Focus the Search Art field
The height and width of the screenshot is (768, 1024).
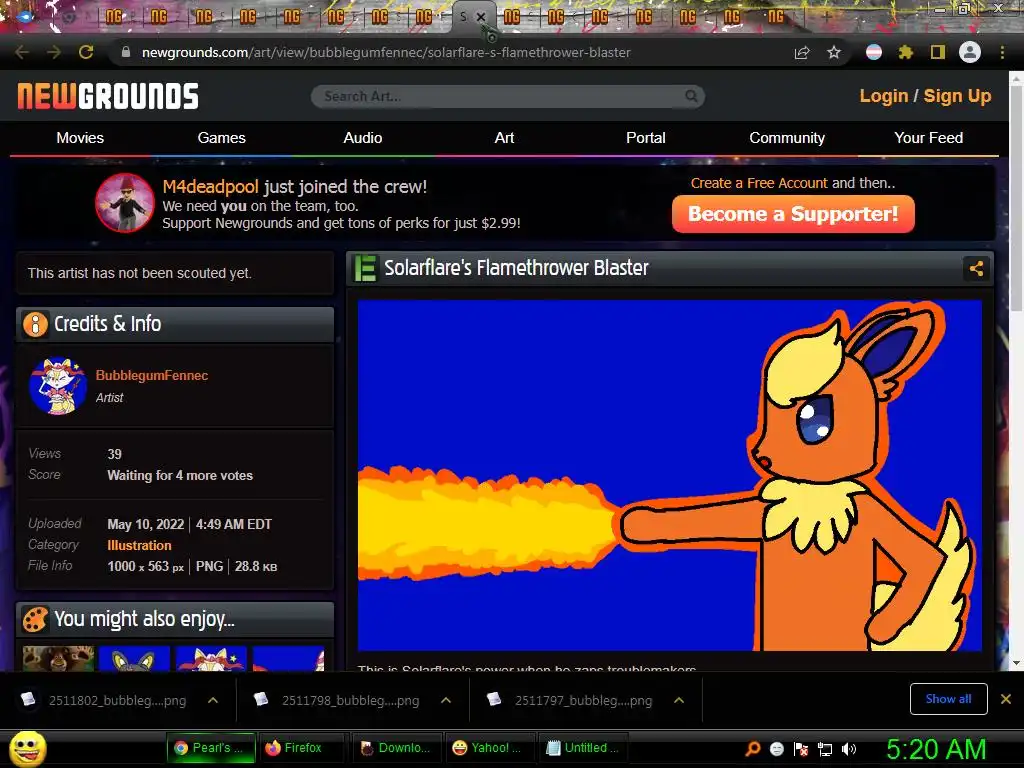(507, 97)
